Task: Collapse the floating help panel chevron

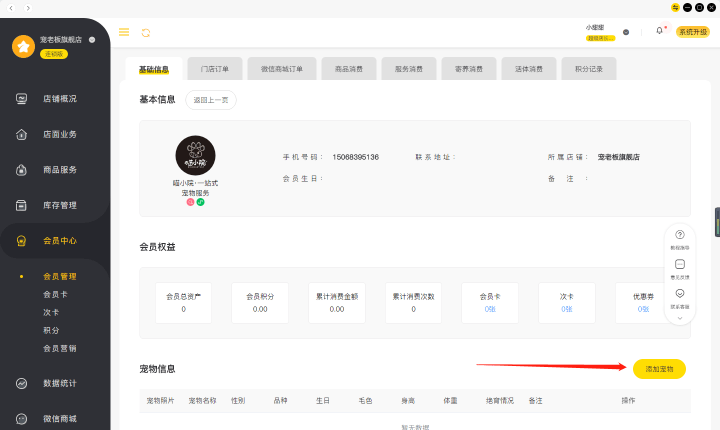Action: pos(680,318)
